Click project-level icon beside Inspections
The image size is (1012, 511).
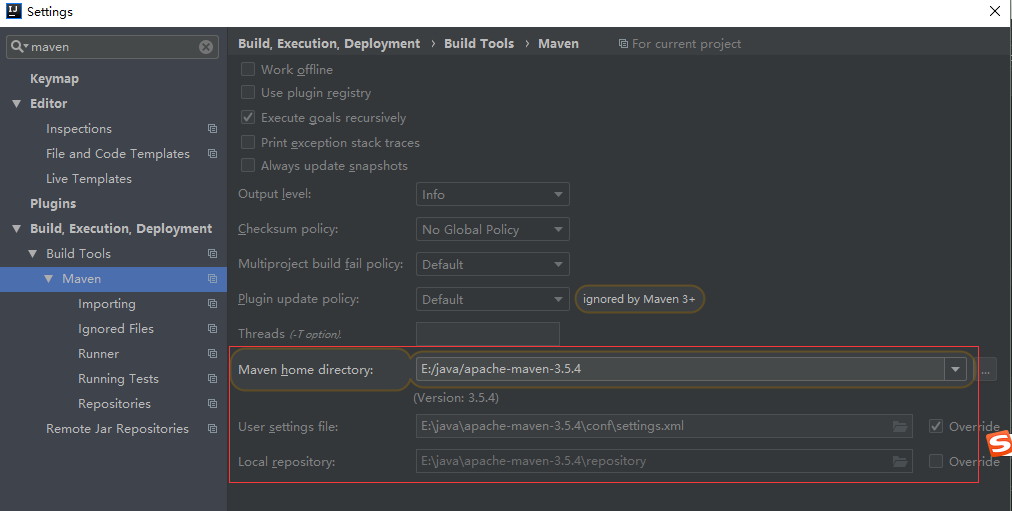click(x=212, y=128)
